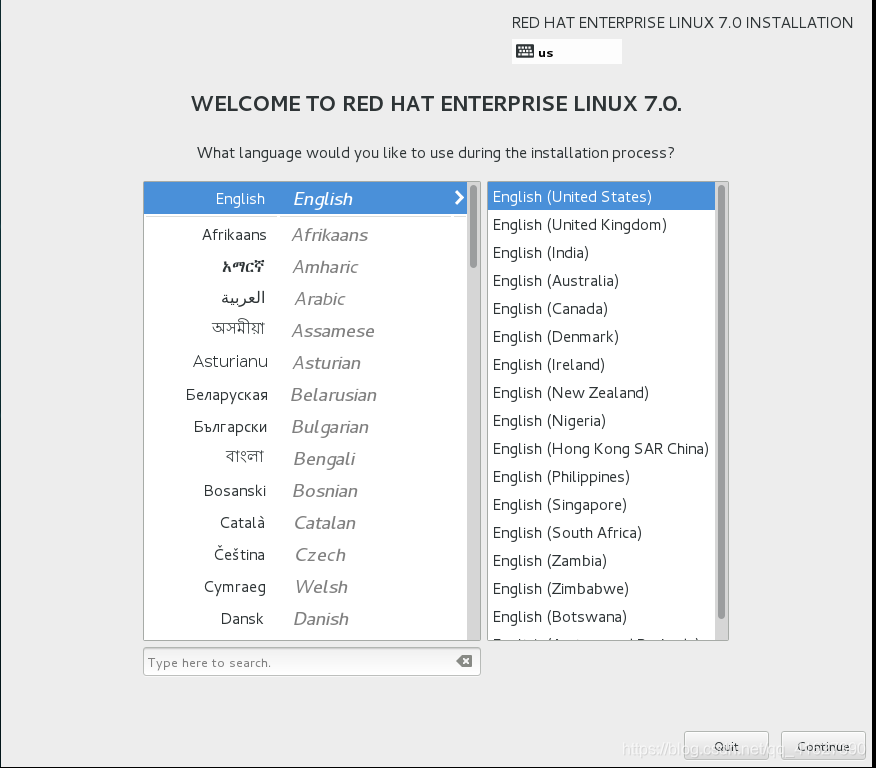Screen dimensions: 876x768
Task: Choose English (Ireland) locale
Action: pos(601,365)
